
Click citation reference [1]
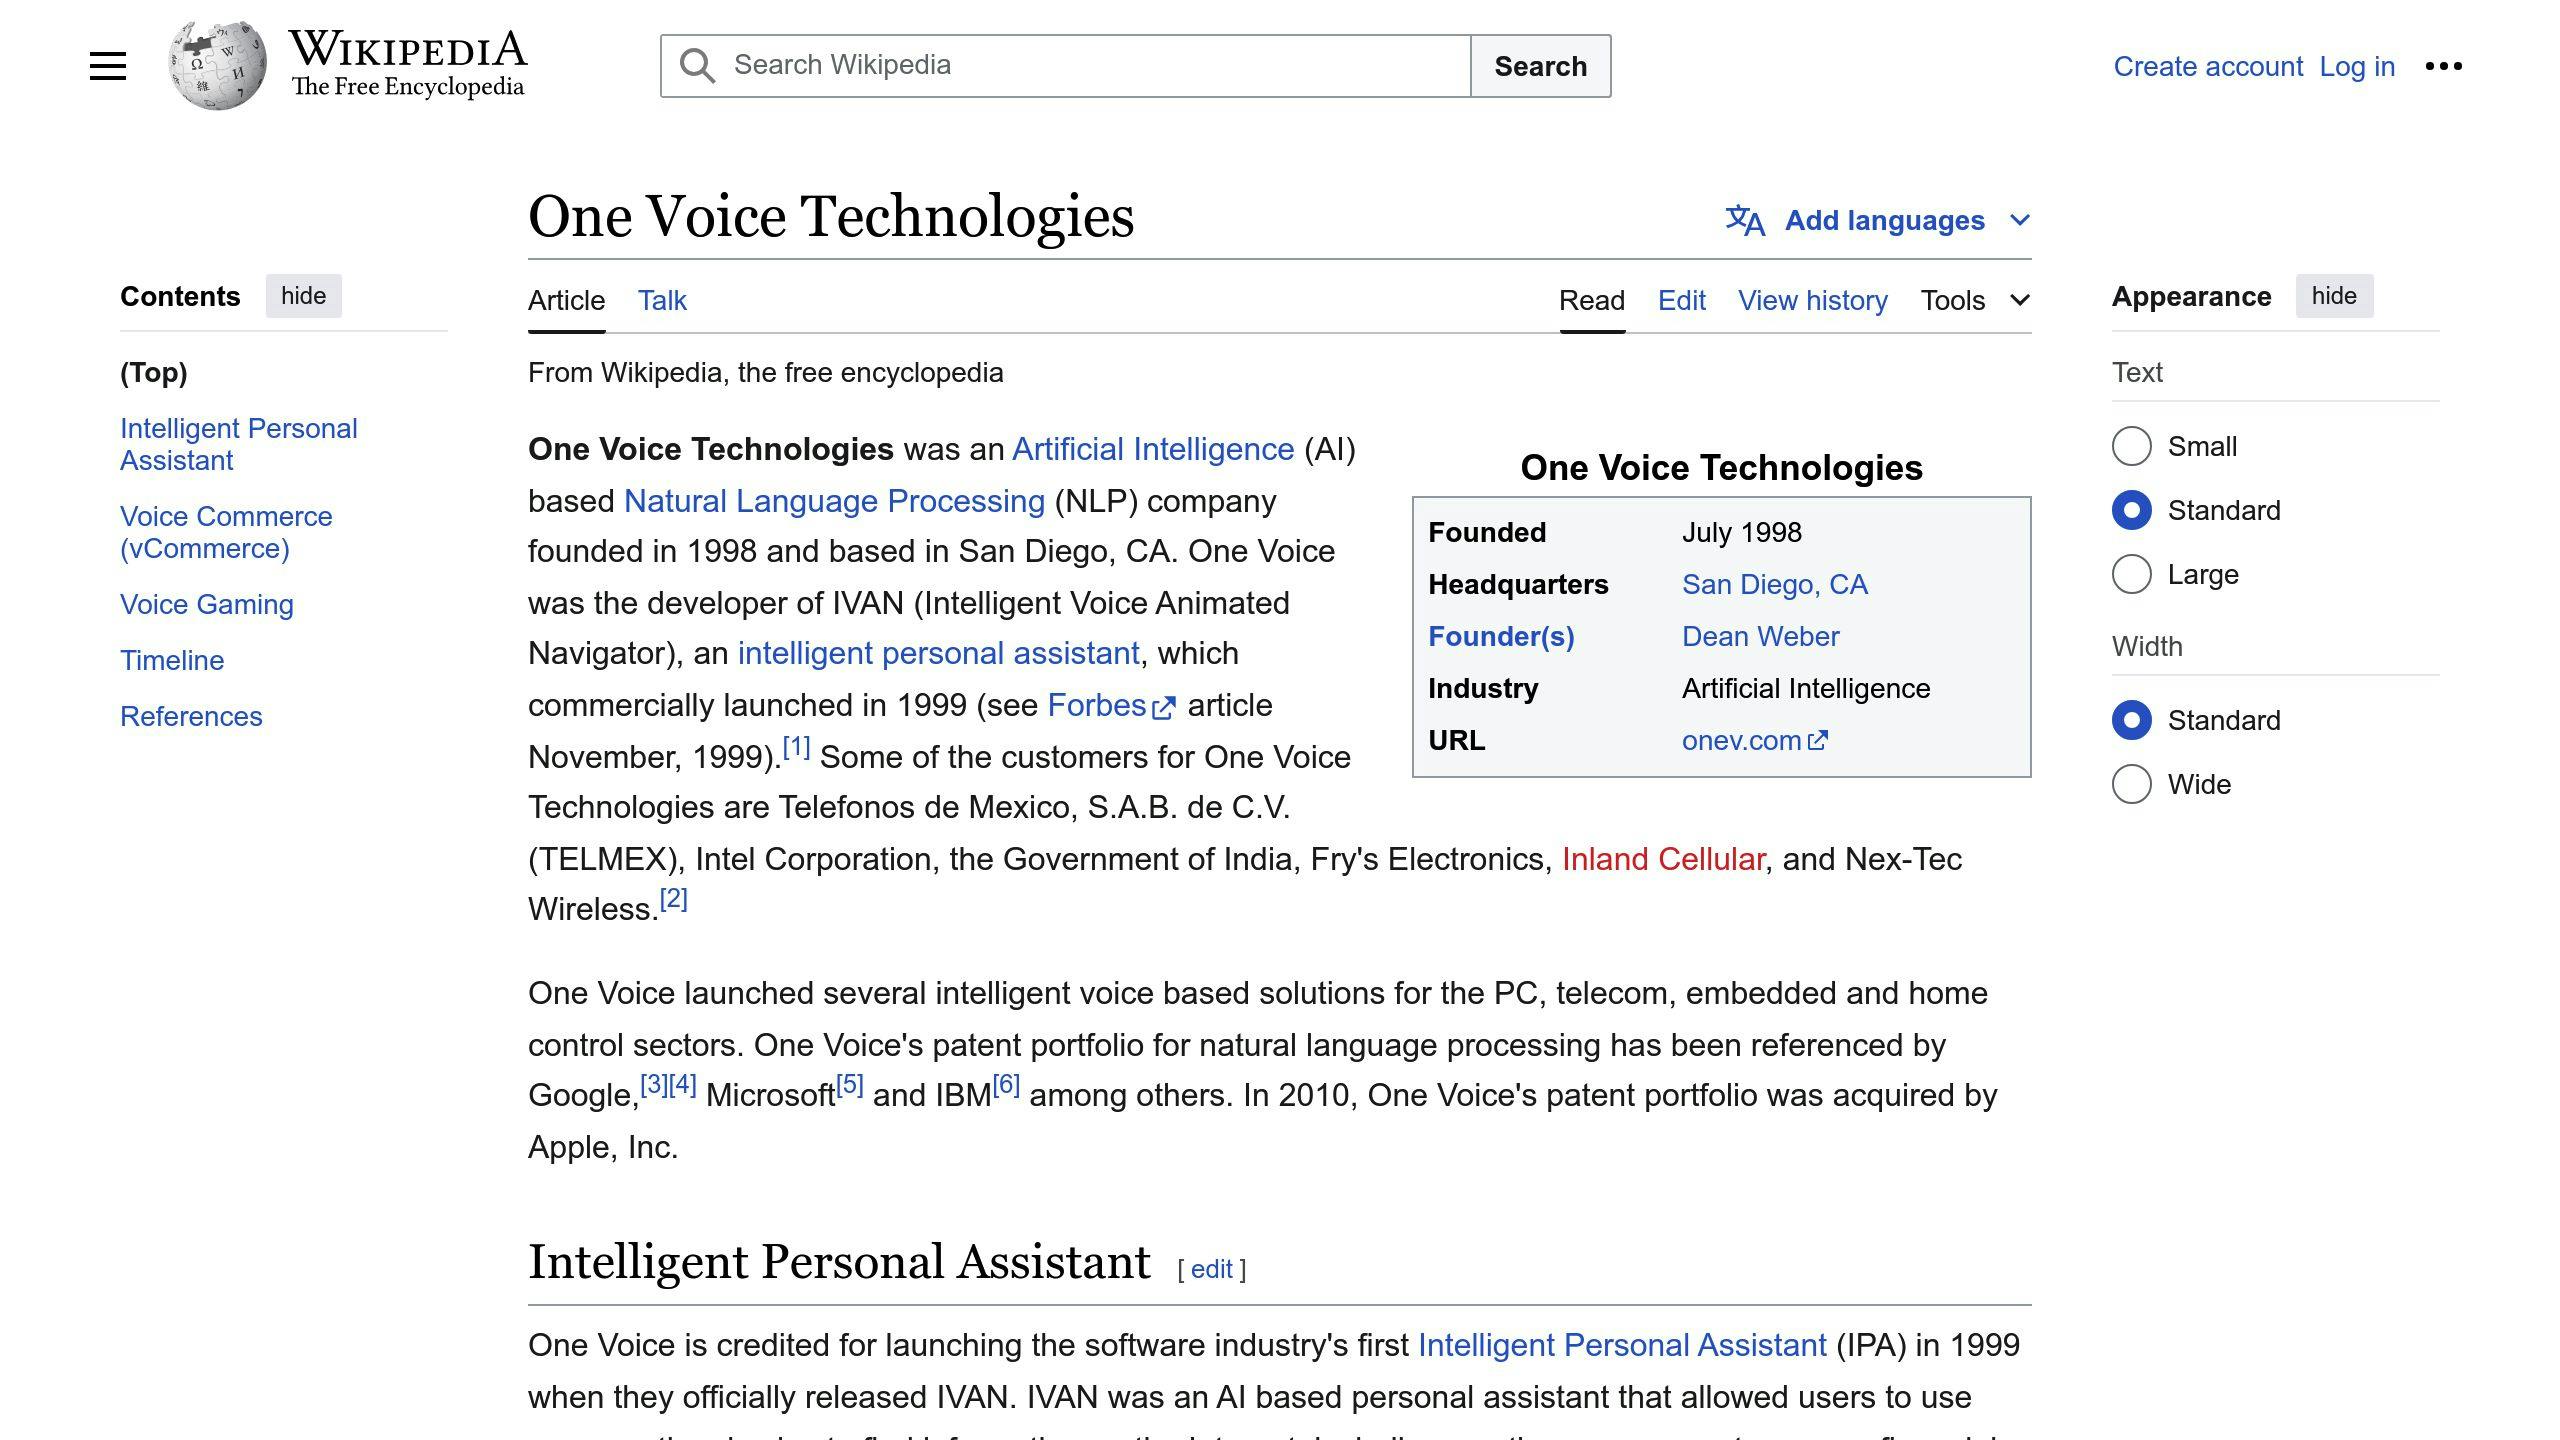[x=796, y=747]
